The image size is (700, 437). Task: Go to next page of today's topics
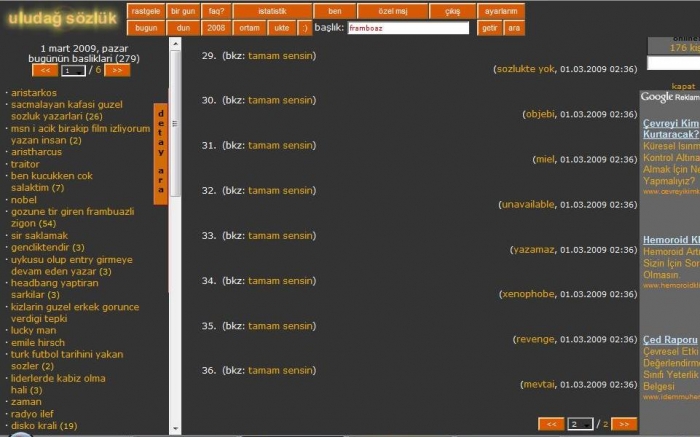(117, 70)
